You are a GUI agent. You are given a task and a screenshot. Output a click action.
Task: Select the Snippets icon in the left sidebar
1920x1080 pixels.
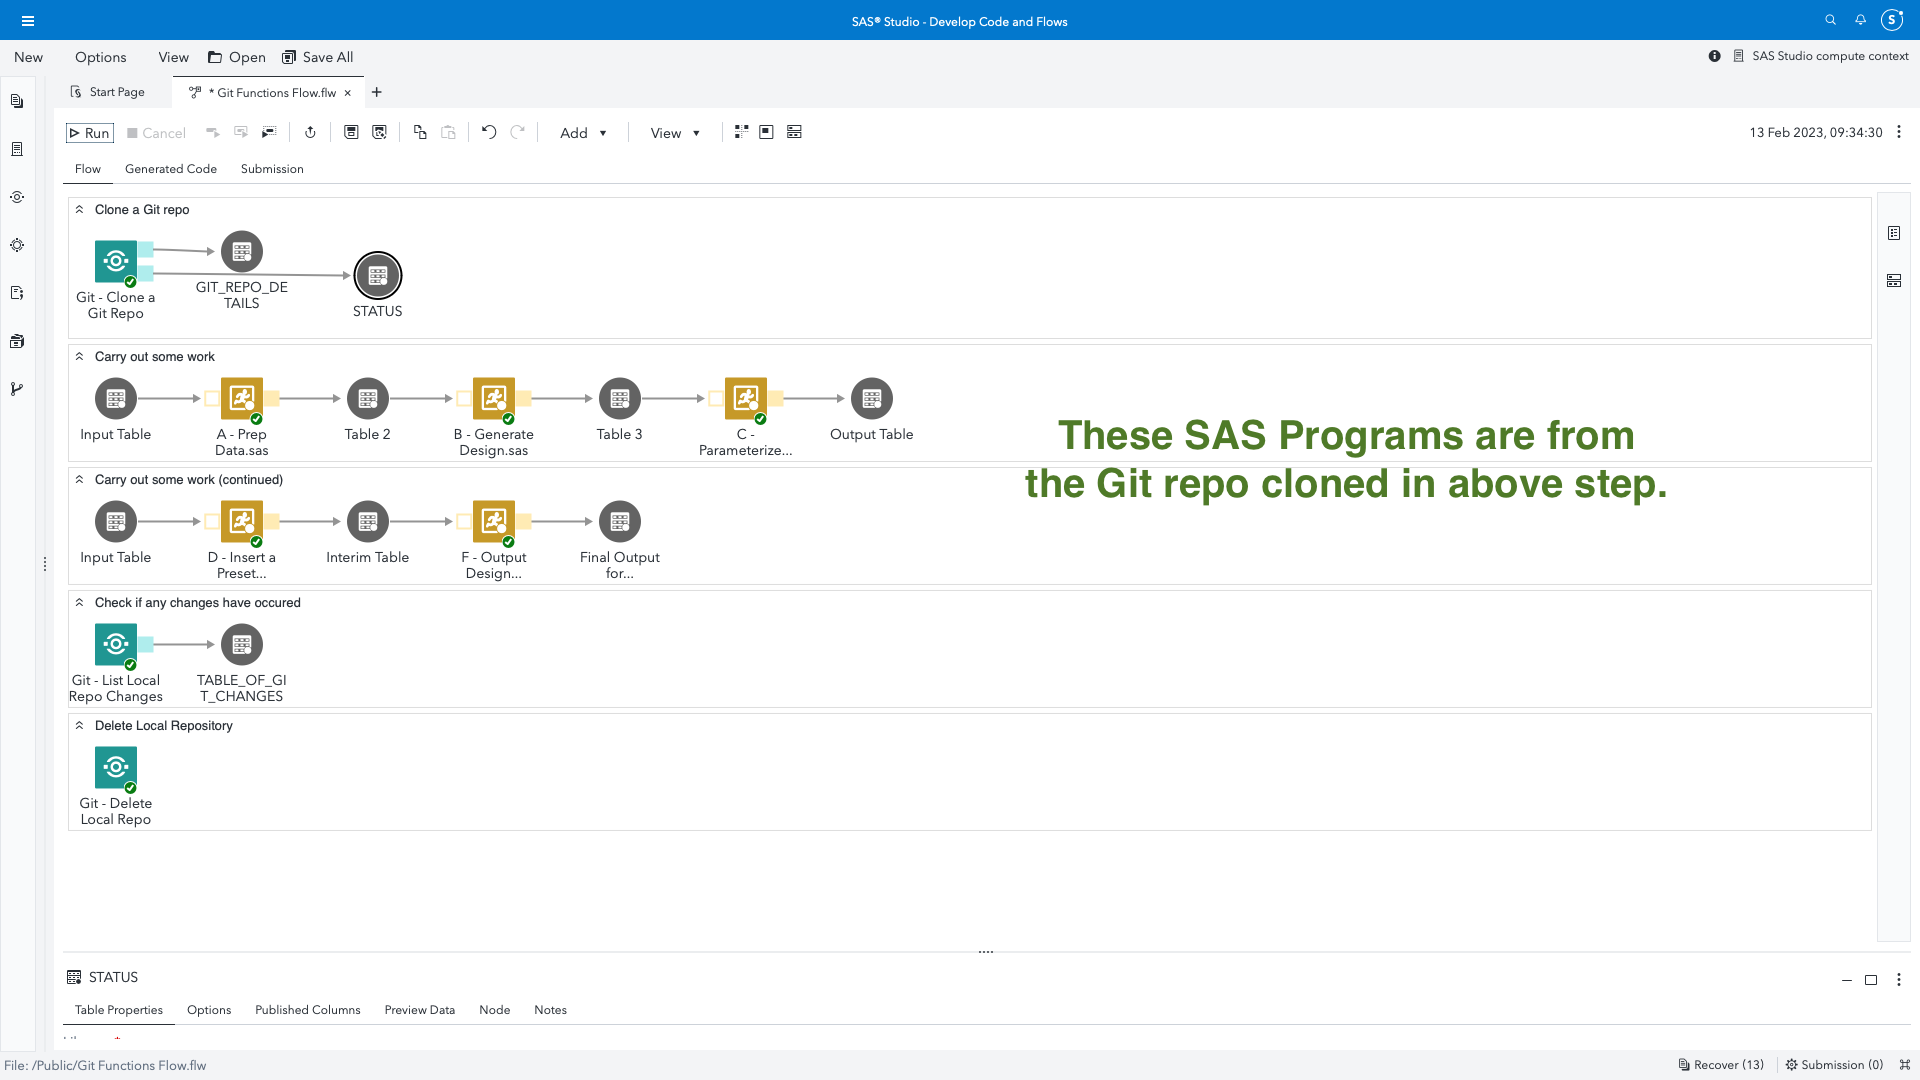click(x=17, y=292)
